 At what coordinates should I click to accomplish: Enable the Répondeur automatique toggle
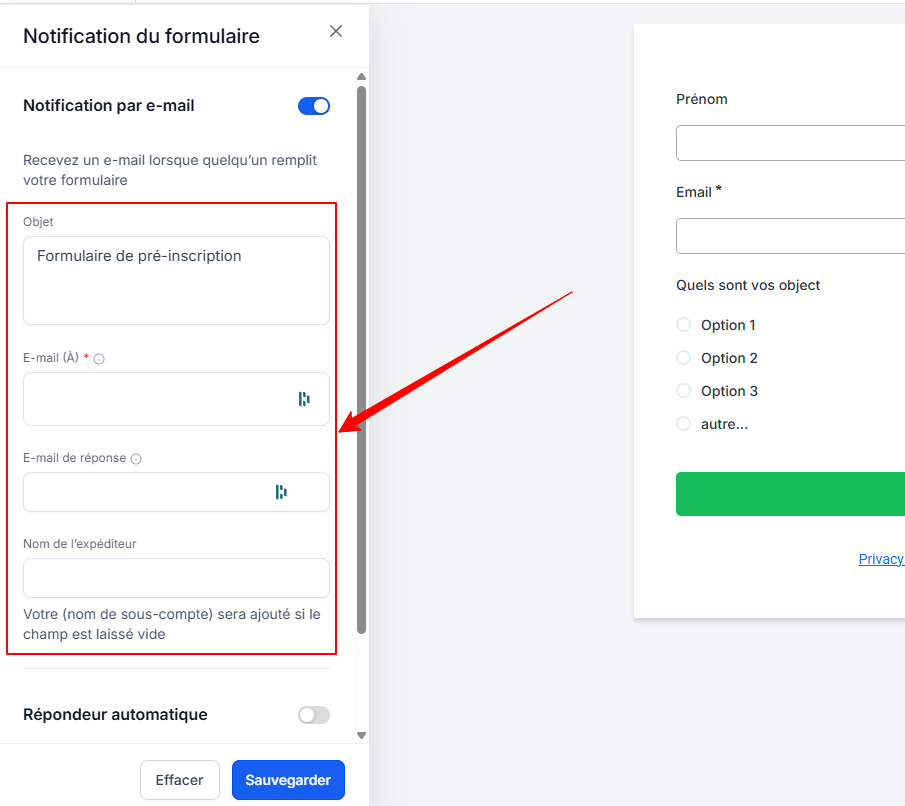tap(314, 715)
